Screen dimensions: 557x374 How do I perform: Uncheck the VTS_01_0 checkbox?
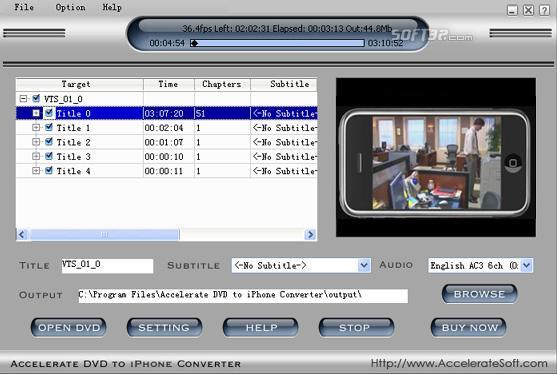click(36, 98)
